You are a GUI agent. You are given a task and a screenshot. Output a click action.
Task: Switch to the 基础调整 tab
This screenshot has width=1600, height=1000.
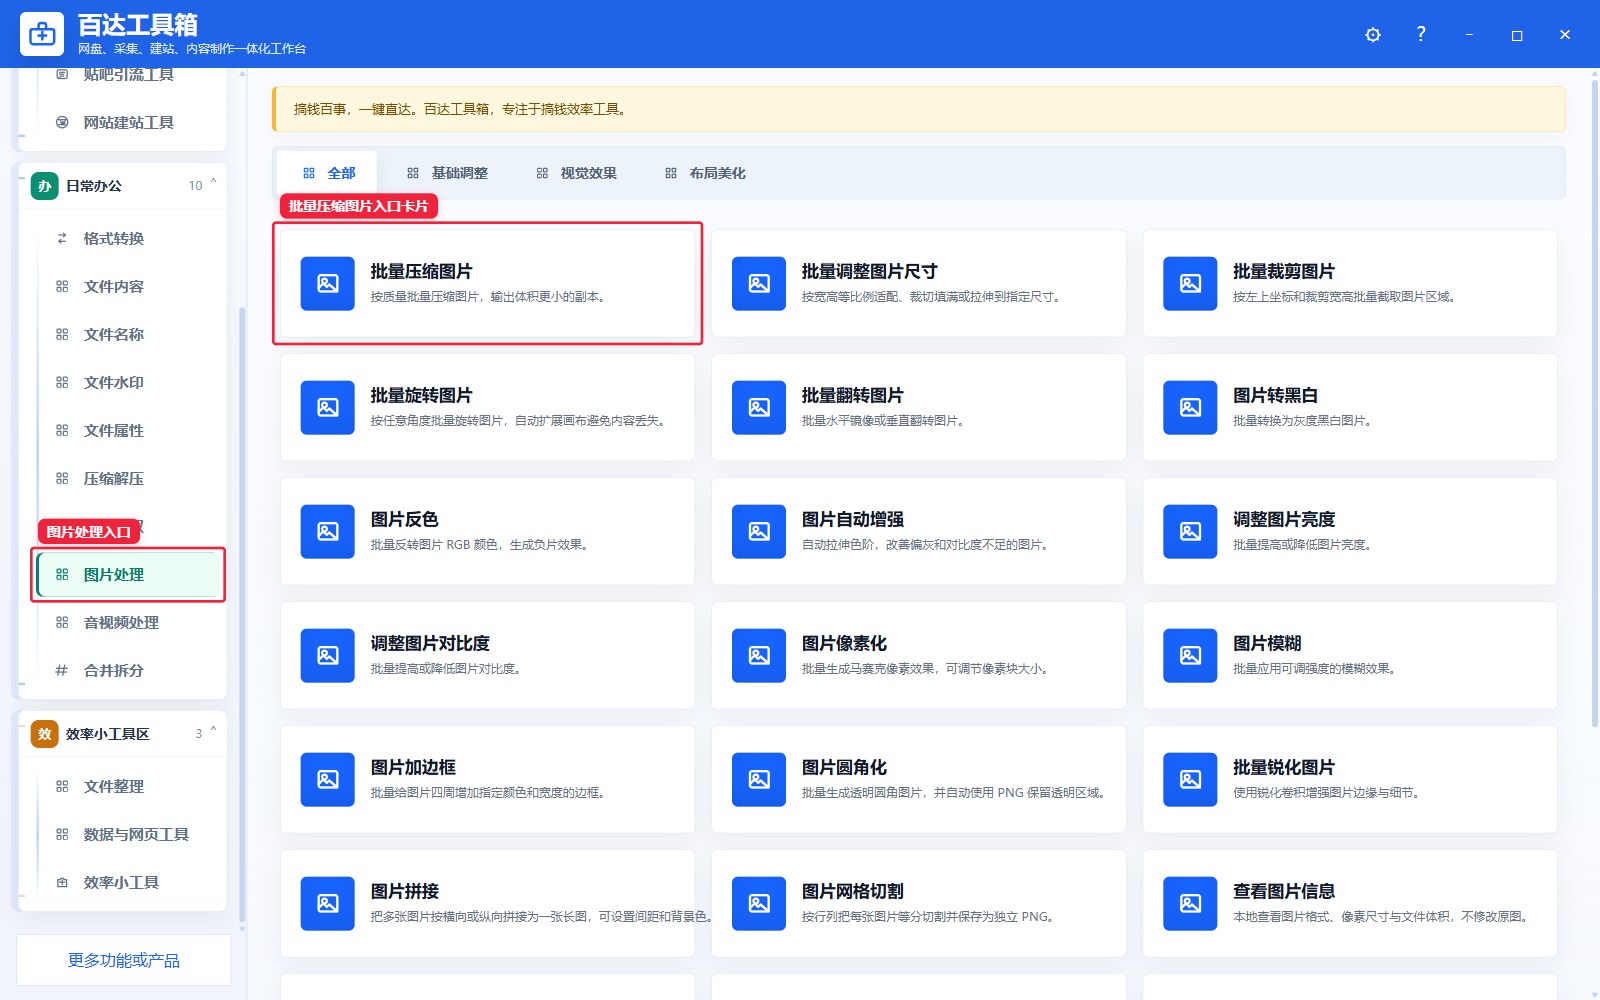(447, 173)
